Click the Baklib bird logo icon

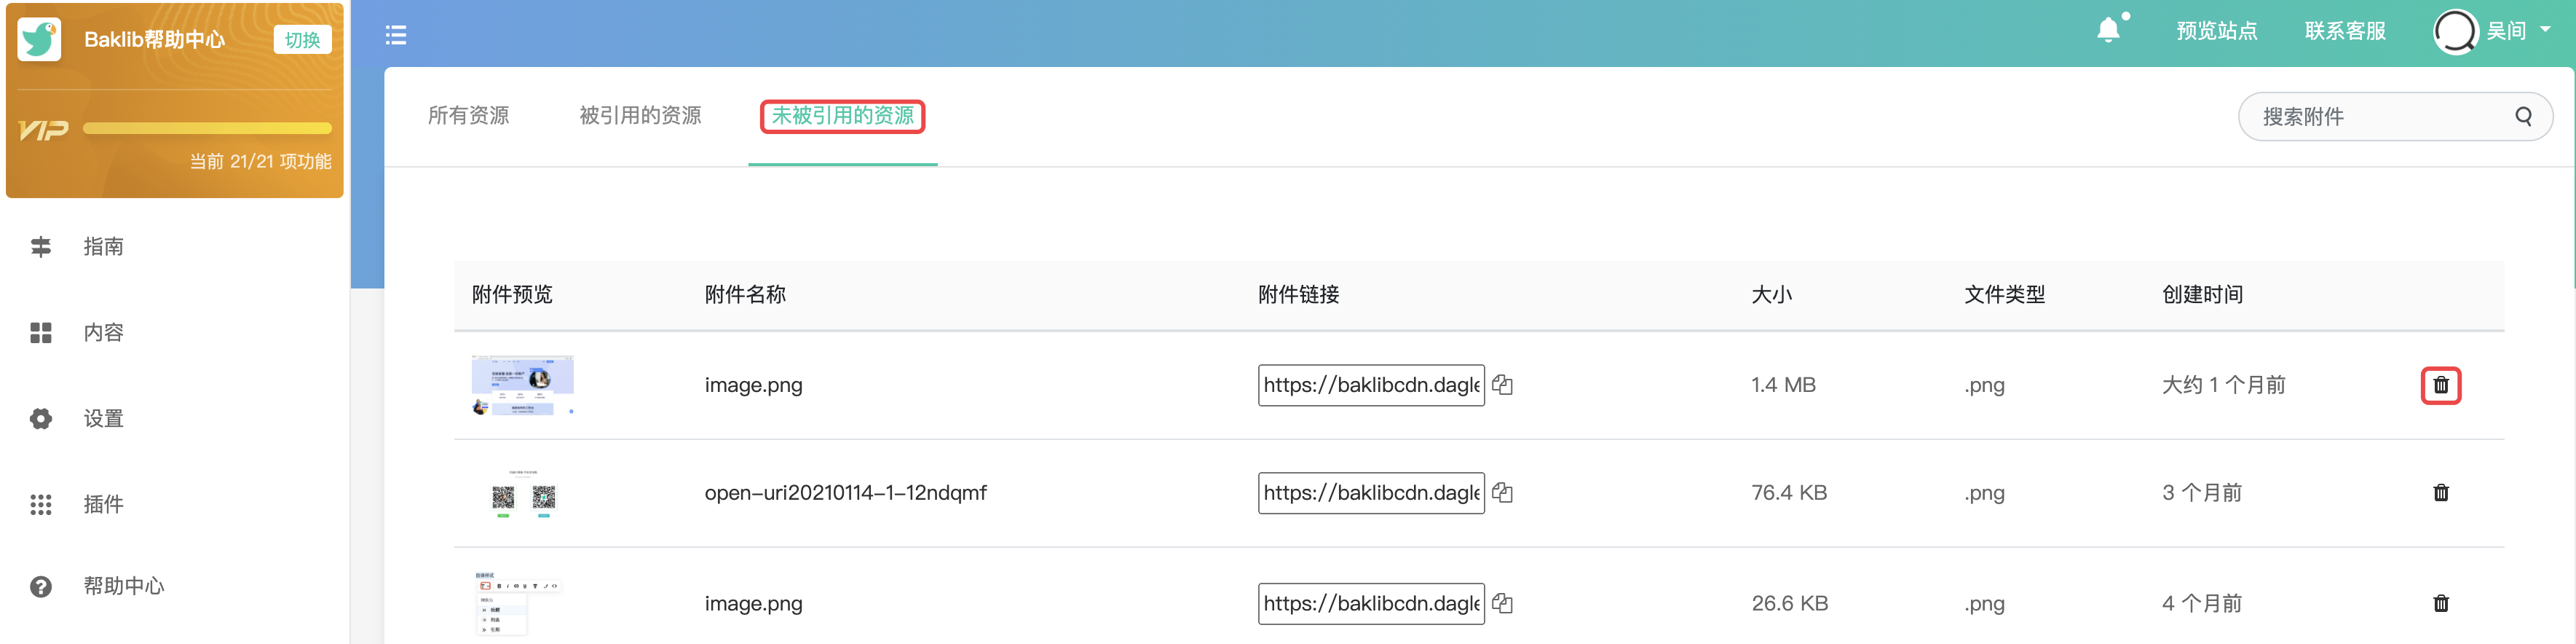pyautogui.click(x=40, y=39)
